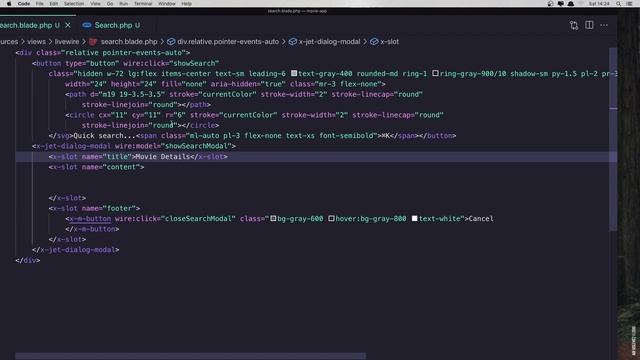Click the closing </x-jet-dialog-modal> tag
This screenshot has width=640, height=360.
tap(76, 250)
